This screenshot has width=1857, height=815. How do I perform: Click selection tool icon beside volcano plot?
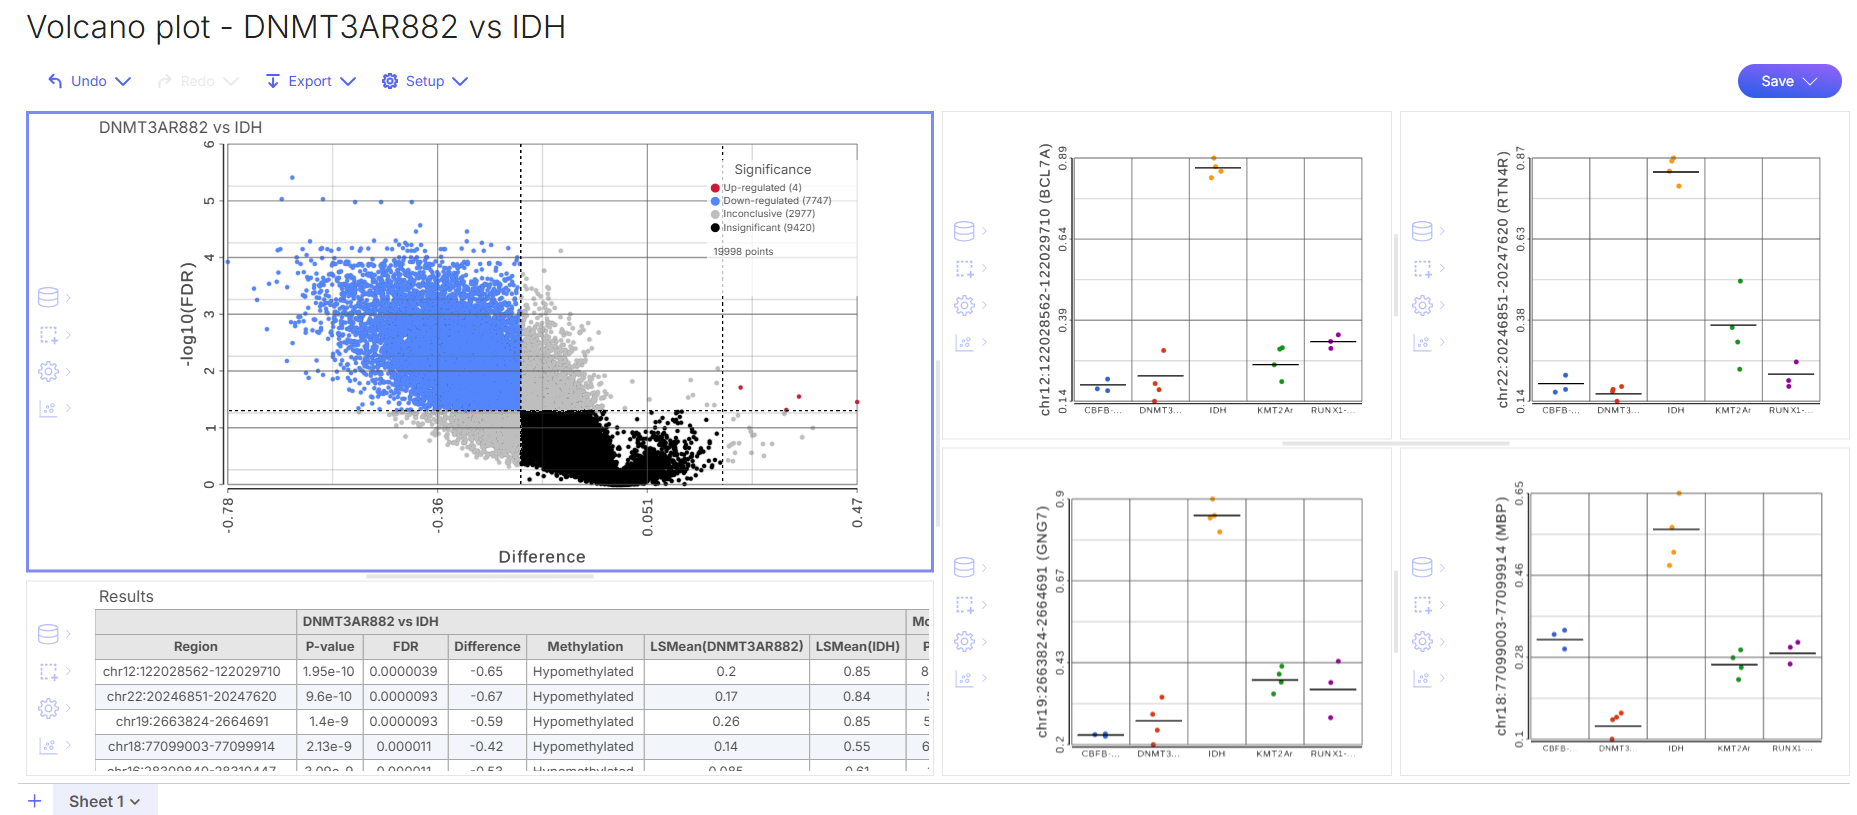[x=48, y=334]
